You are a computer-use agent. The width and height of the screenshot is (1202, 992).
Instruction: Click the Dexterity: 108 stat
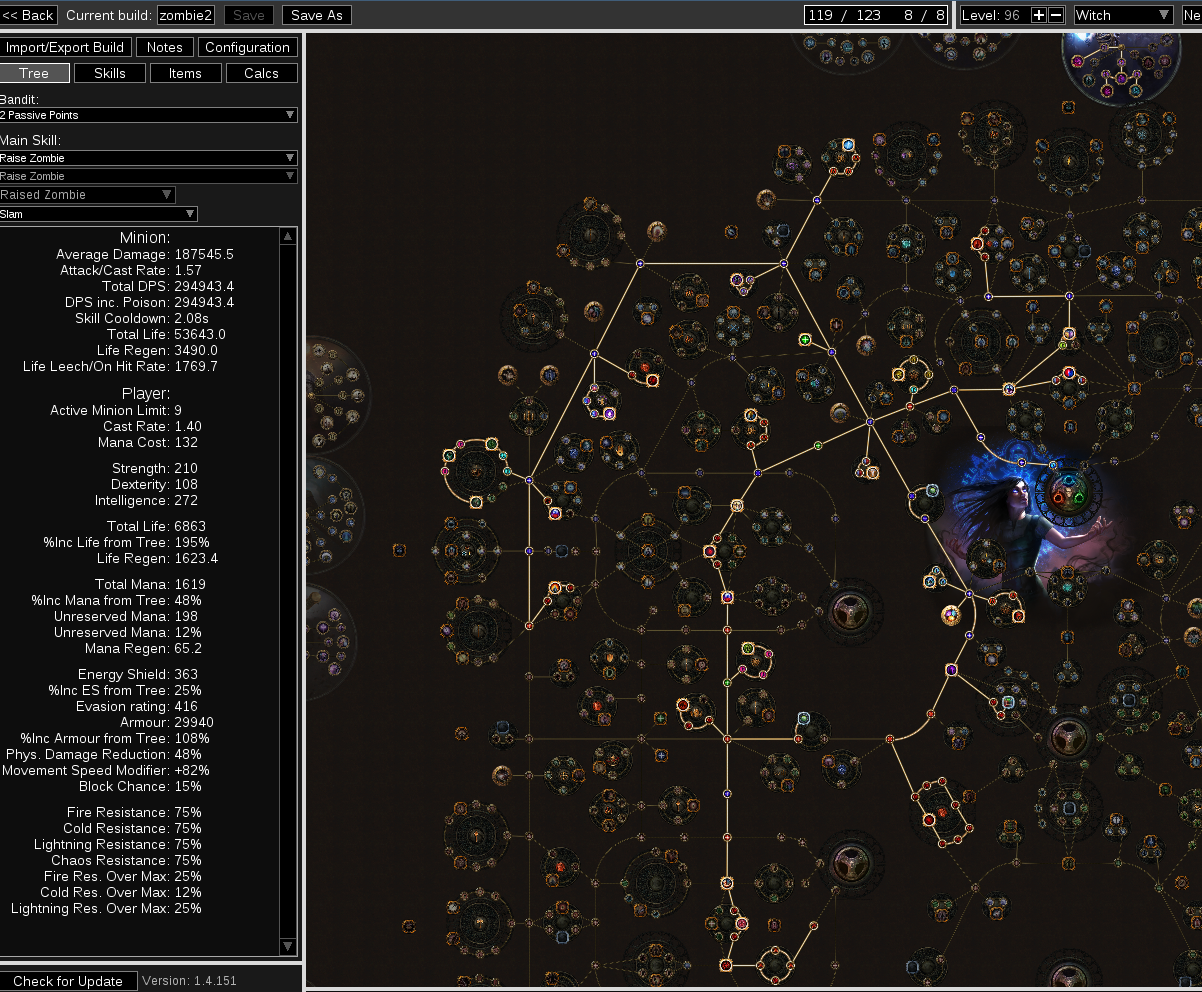point(153,485)
